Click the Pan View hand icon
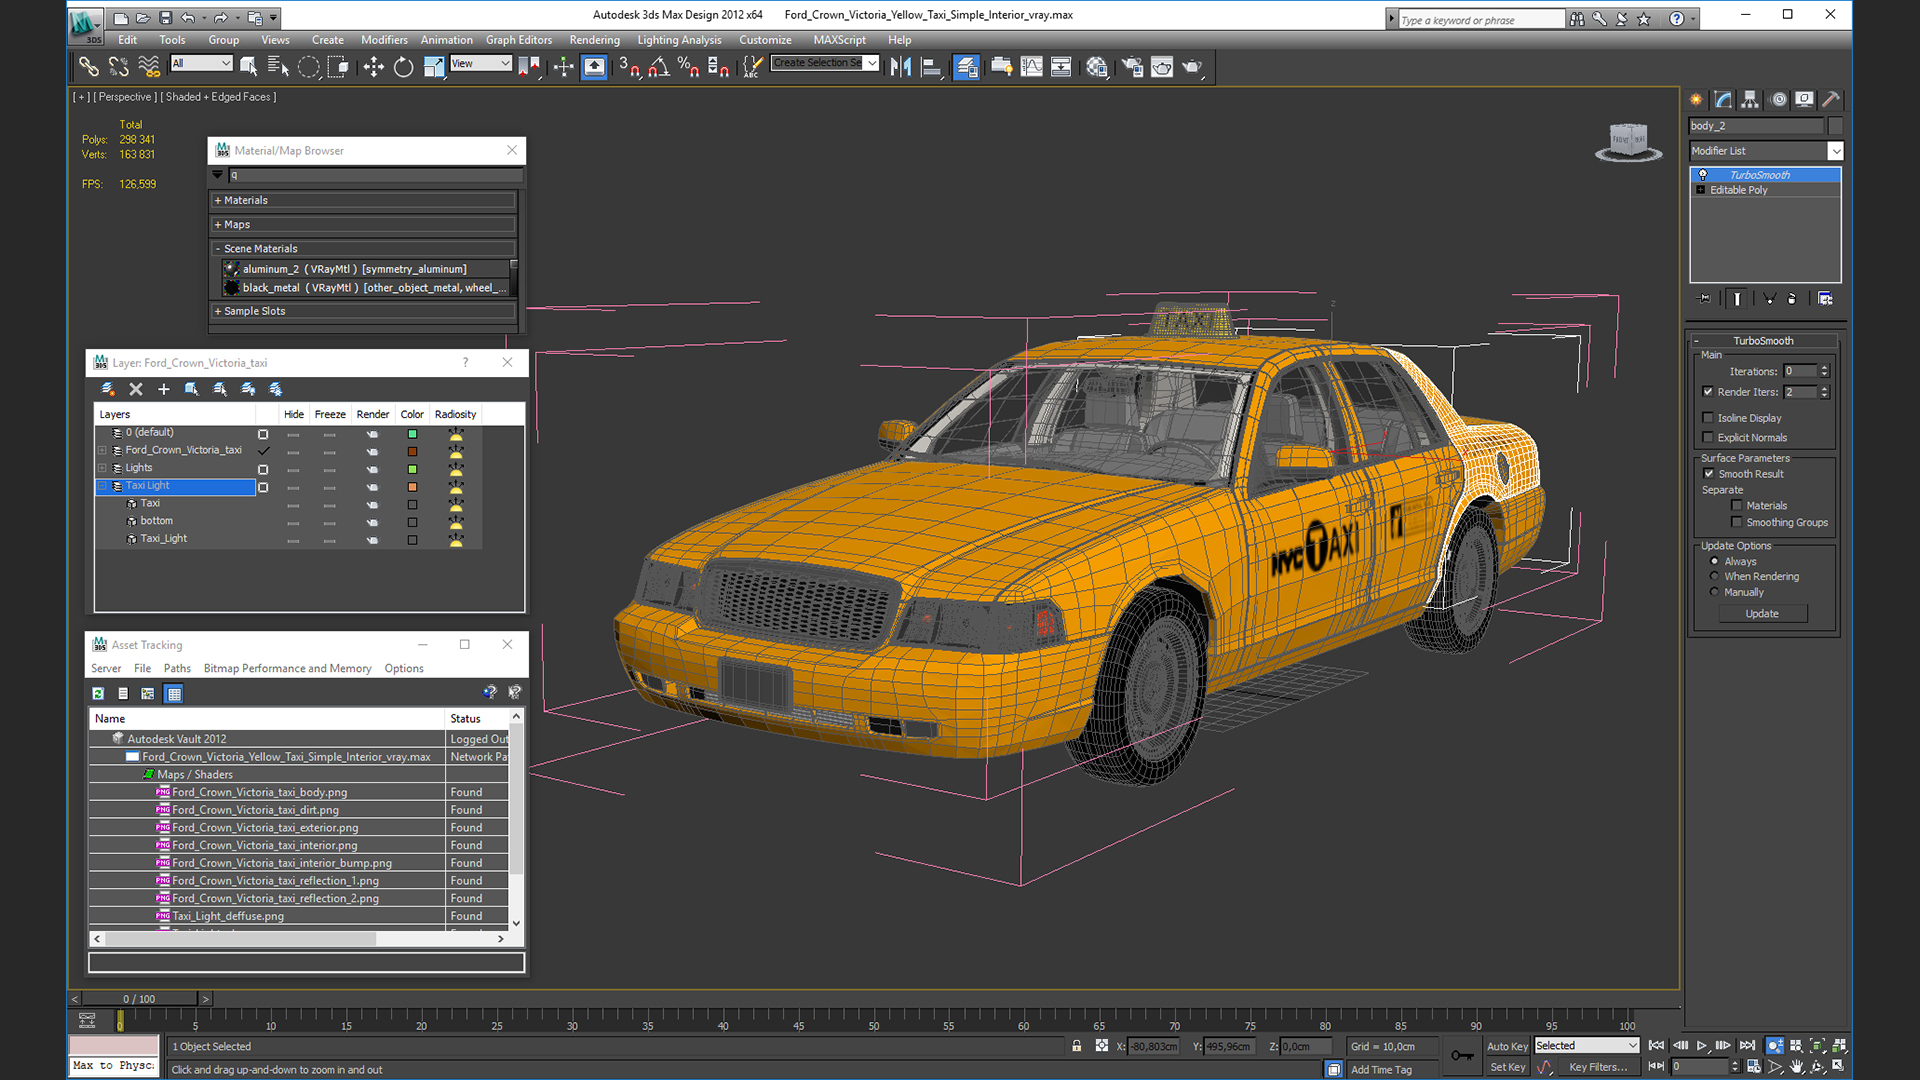Screen dimensions: 1920x1080 point(1797,1067)
